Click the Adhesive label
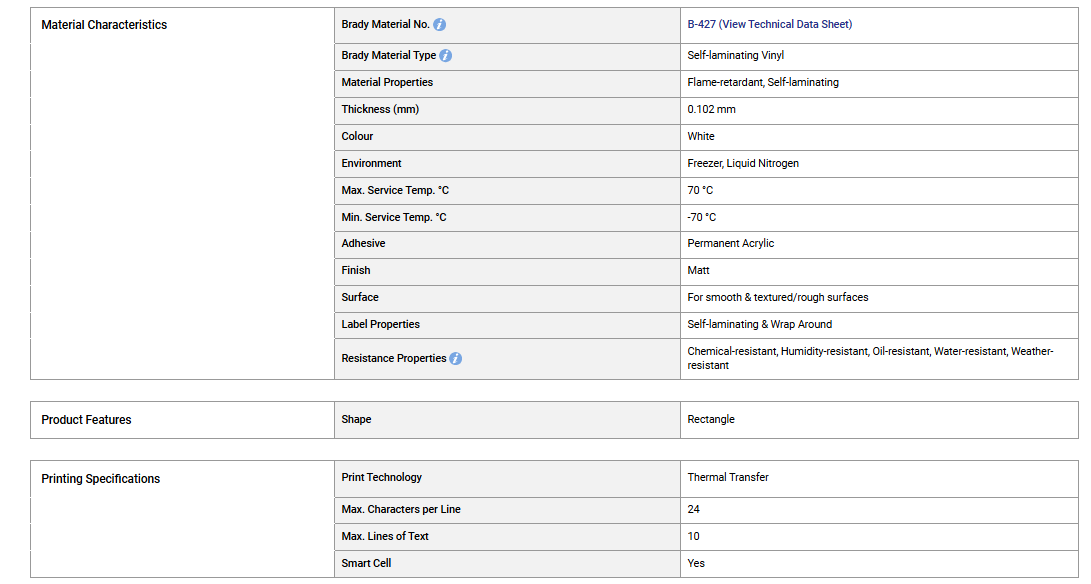Screen dimensions: 1091x584 click(363, 244)
